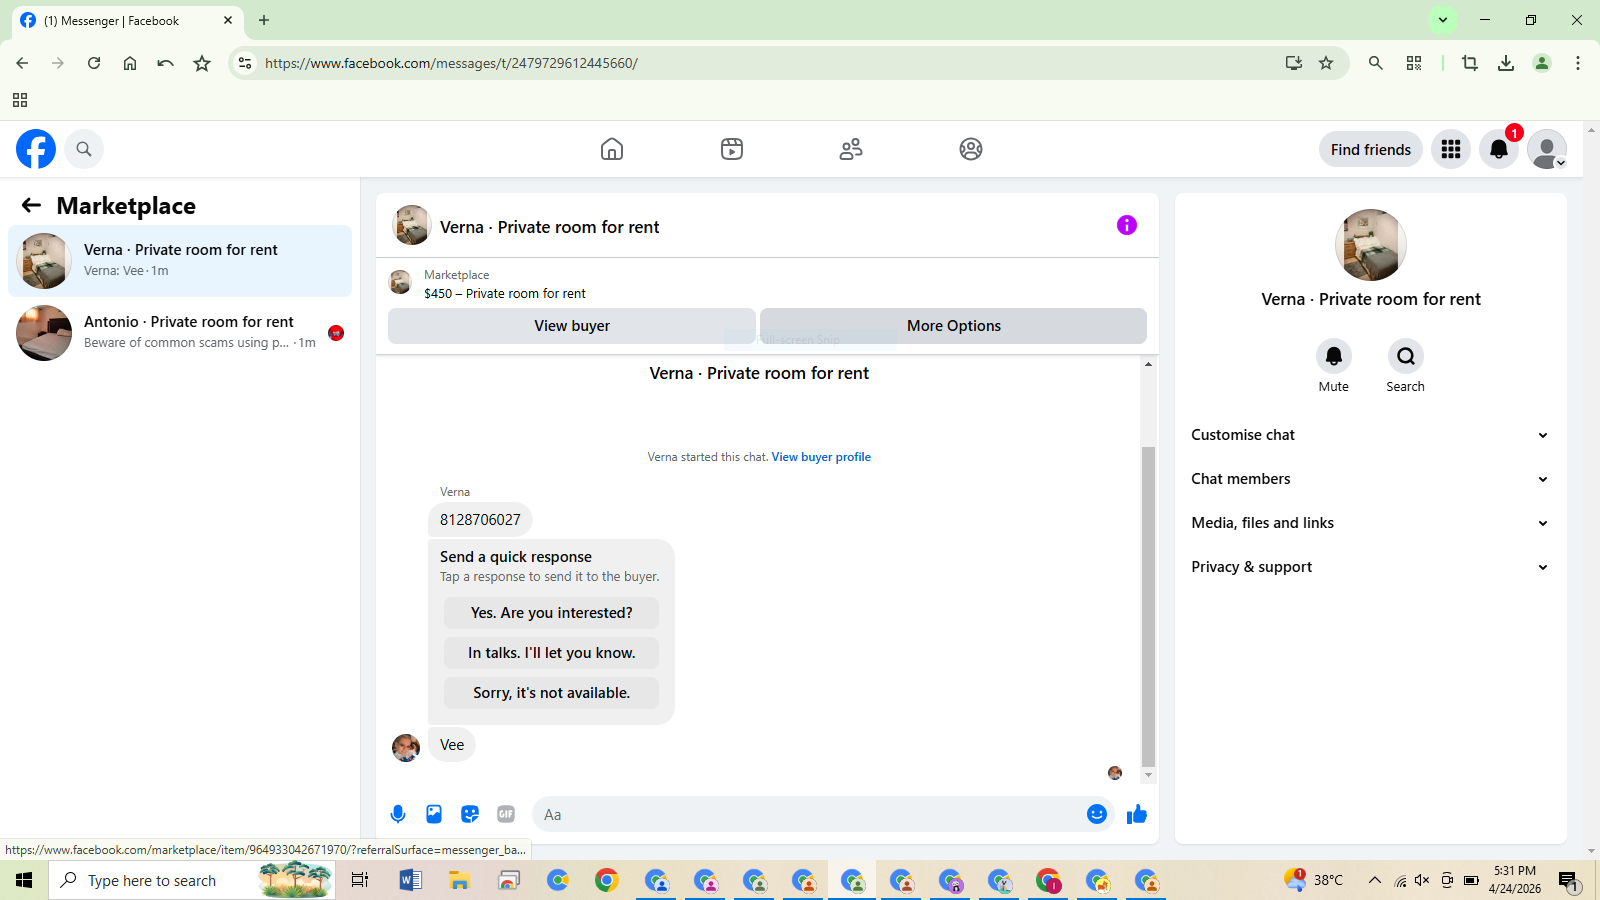The width and height of the screenshot is (1600, 900).
Task: Open conversation information purple icon
Action: point(1127,225)
